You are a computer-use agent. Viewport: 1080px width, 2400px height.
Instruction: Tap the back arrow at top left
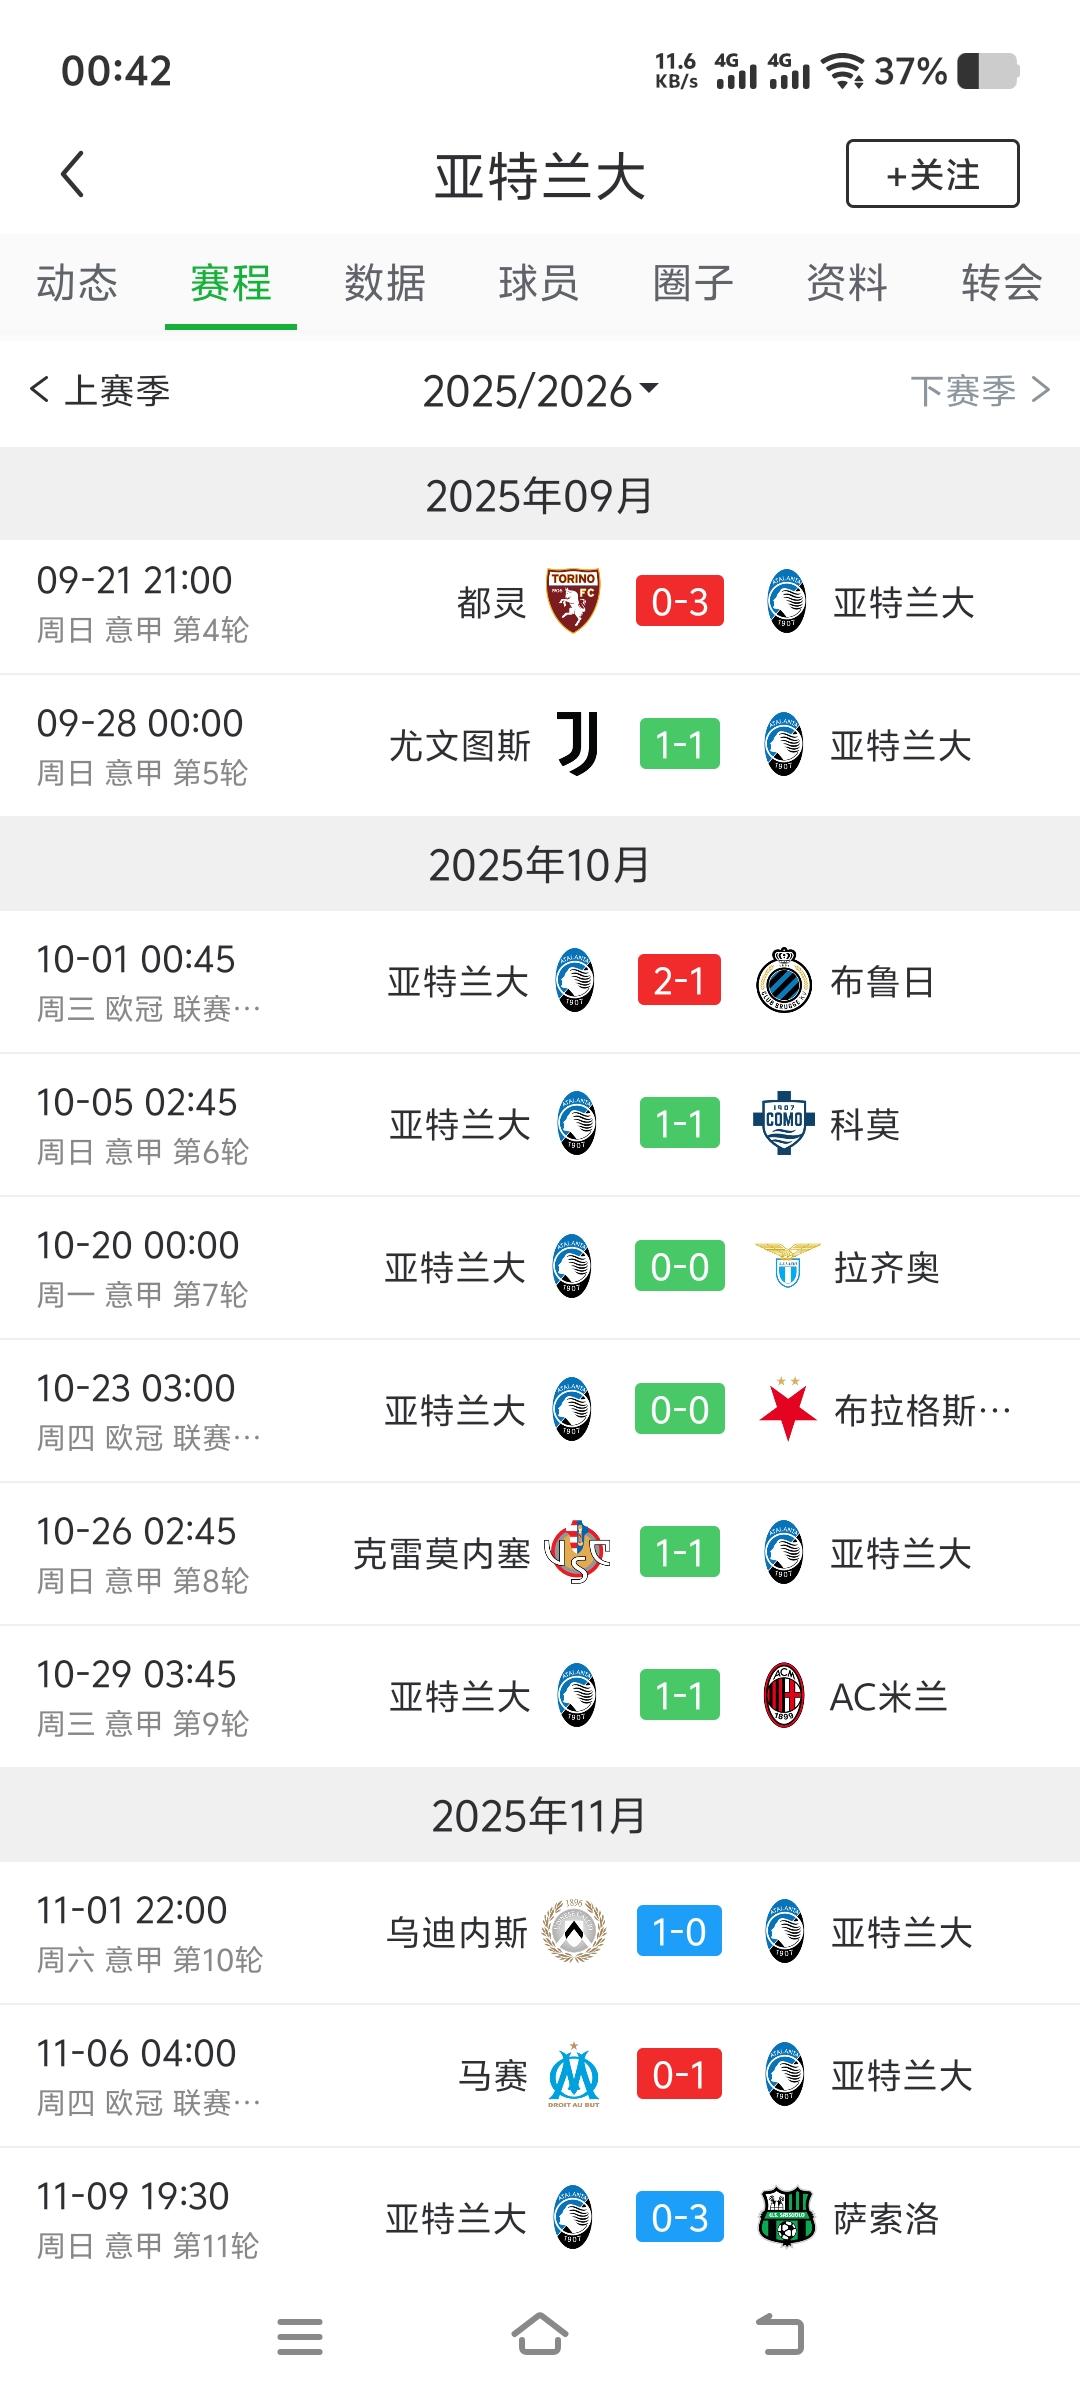(x=72, y=174)
